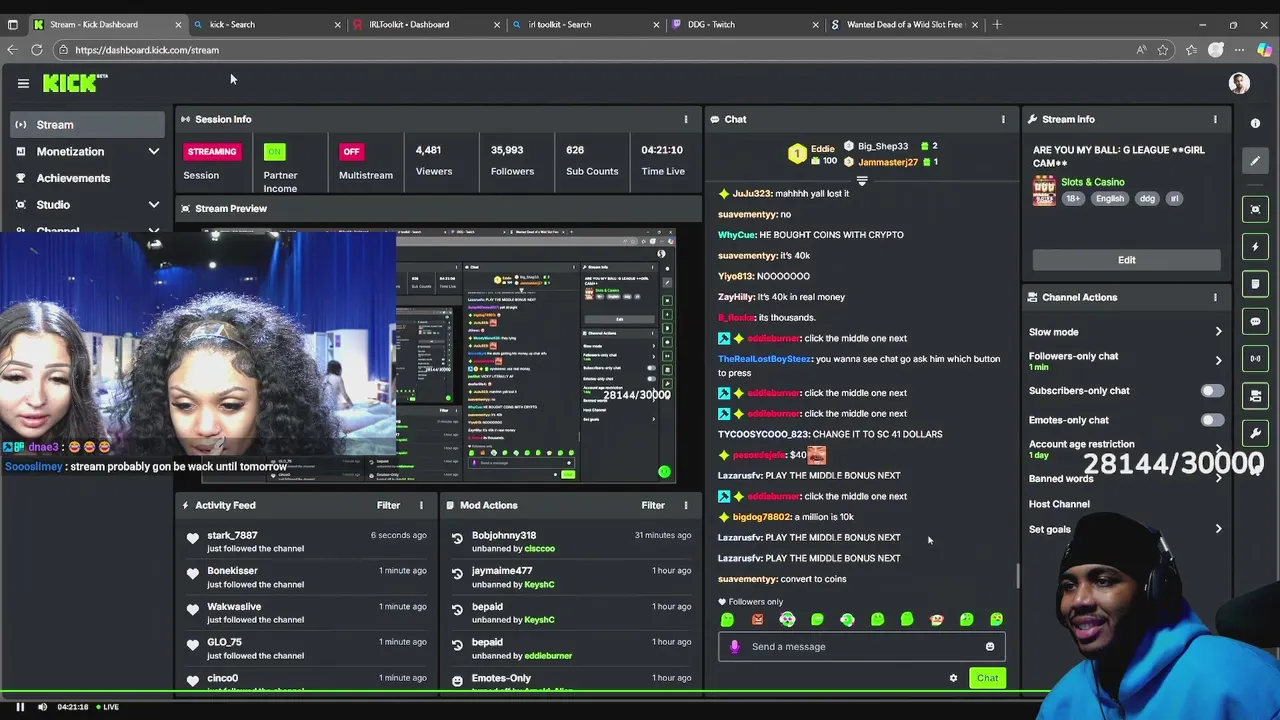Insert the monkey face emote

click(936, 620)
